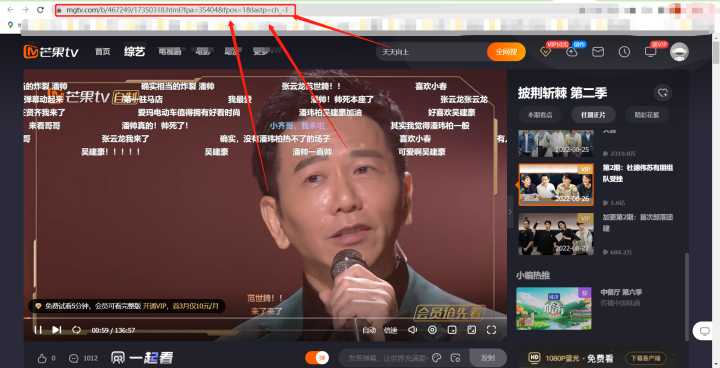Toggle the loop playback icon
The width and height of the screenshot is (720, 368).
[x=76, y=330]
